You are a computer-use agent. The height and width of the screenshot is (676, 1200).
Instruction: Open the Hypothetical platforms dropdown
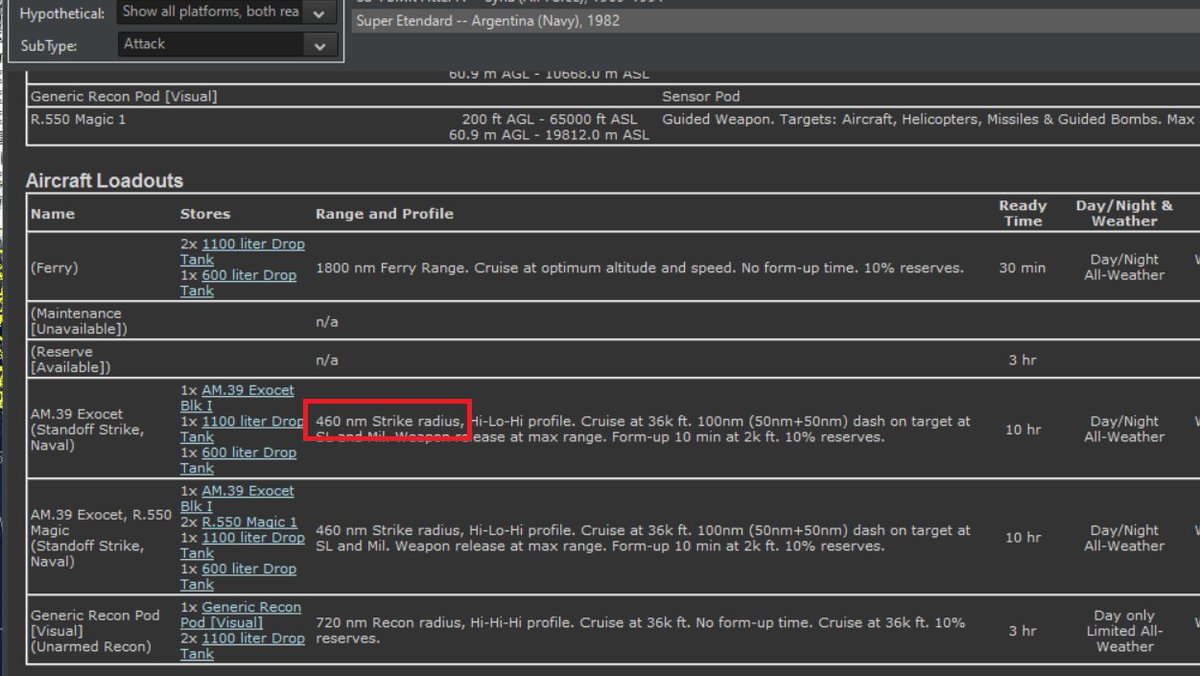tap(226, 13)
